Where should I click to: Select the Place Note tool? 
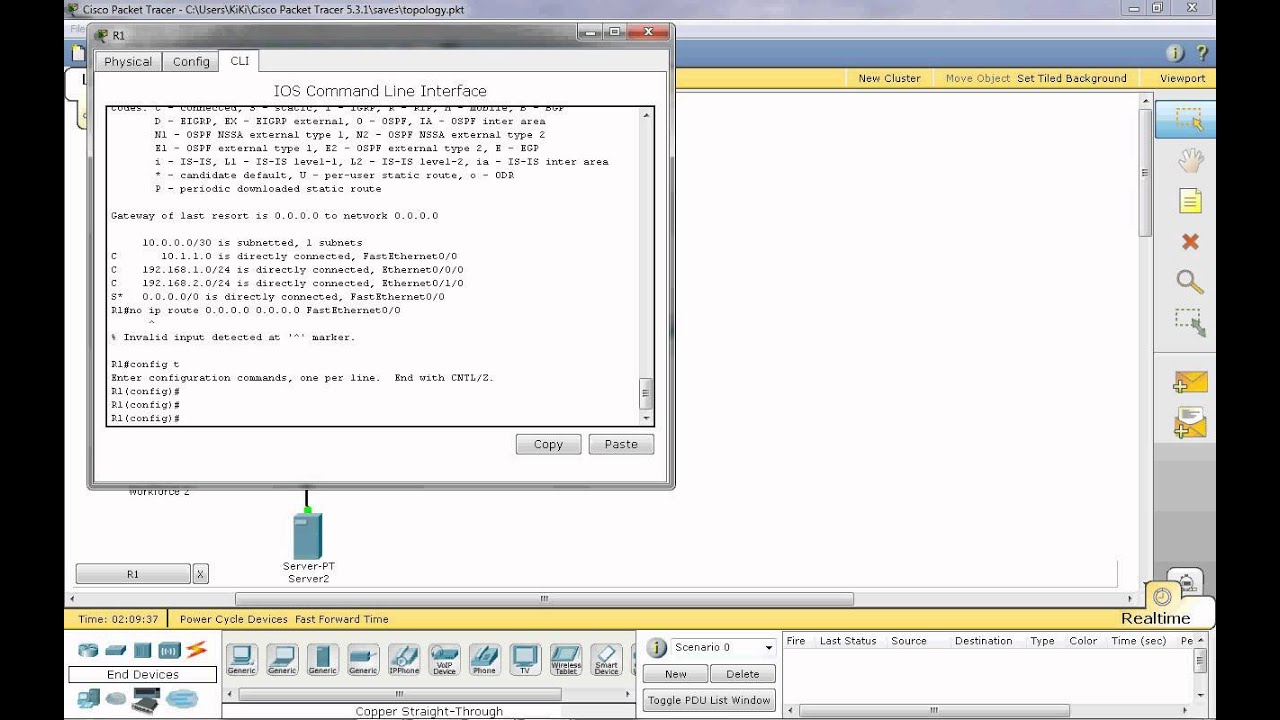1189,201
